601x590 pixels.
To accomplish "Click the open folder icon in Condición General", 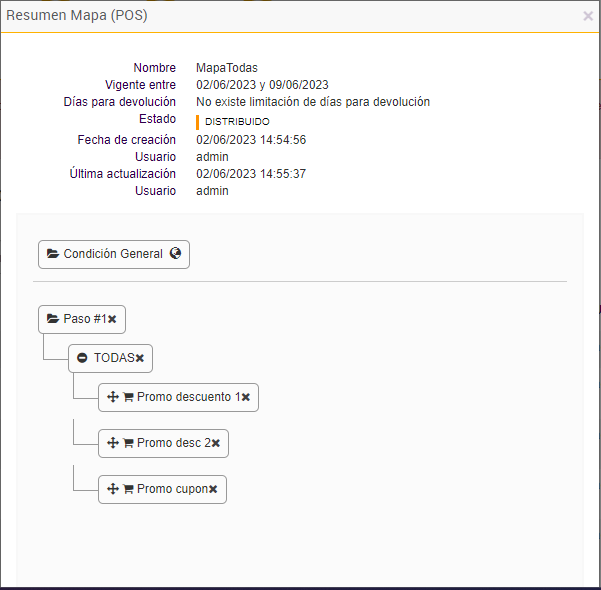I will 53,253.
